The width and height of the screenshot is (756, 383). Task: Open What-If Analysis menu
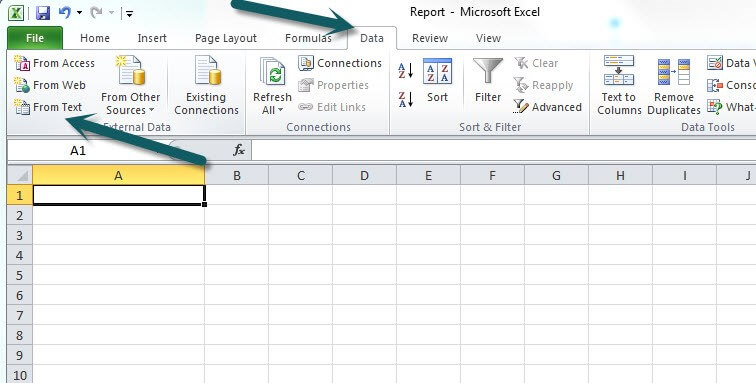click(731, 107)
